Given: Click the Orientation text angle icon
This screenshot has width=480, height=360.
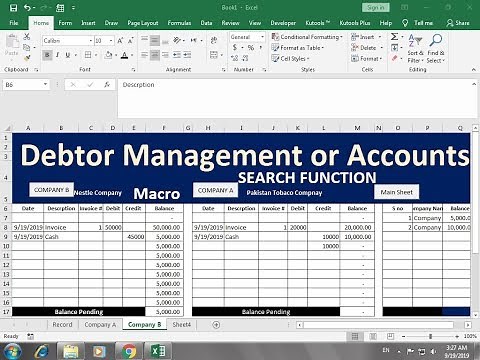Looking at the screenshot, I should click(177, 41).
